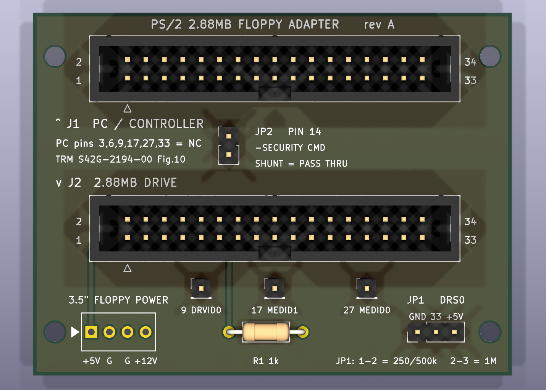The height and width of the screenshot is (390, 546).
Task: Click the JP1 three-pin jumper header
Action: (436, 332)
